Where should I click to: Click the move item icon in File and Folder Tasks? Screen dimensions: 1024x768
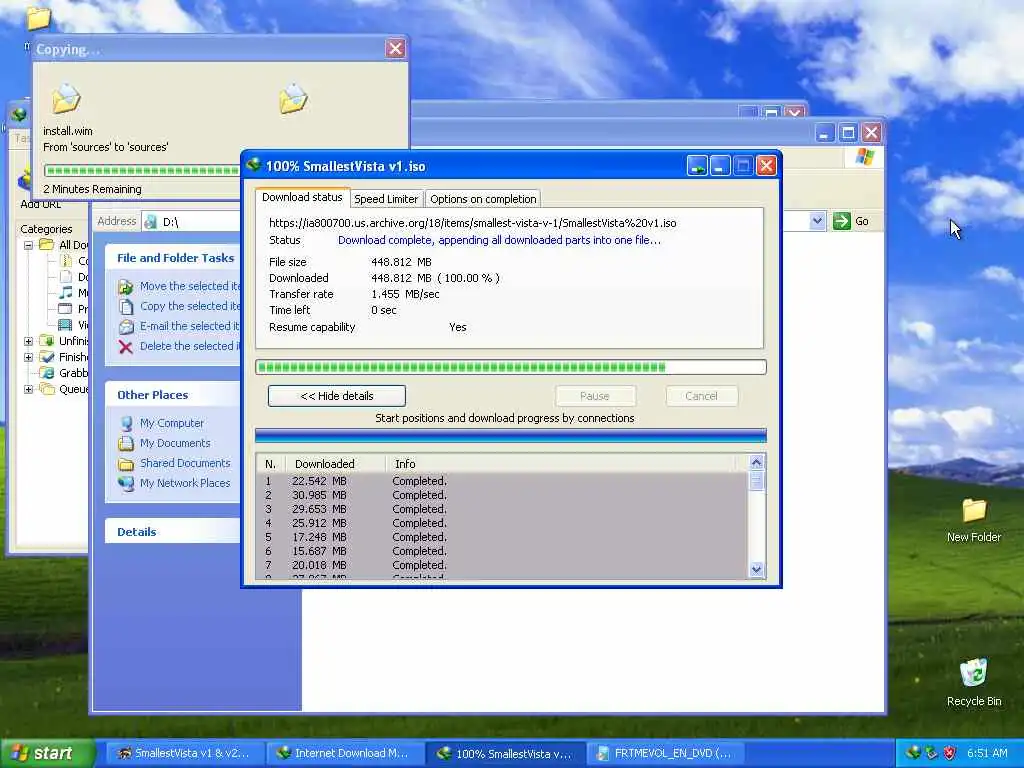pyautogui.click(x=126, y=287)
